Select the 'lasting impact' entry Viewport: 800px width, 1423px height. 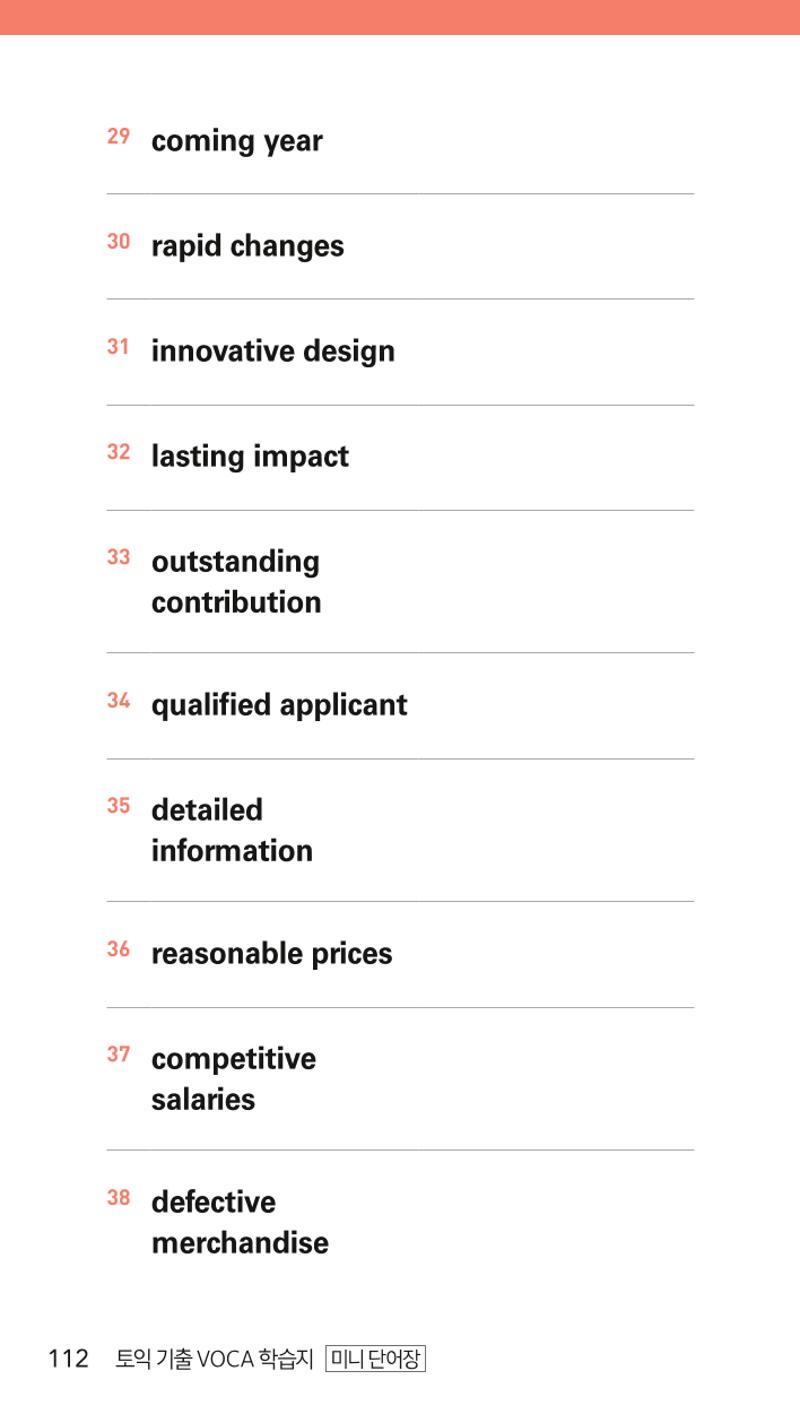pos(250,457)
